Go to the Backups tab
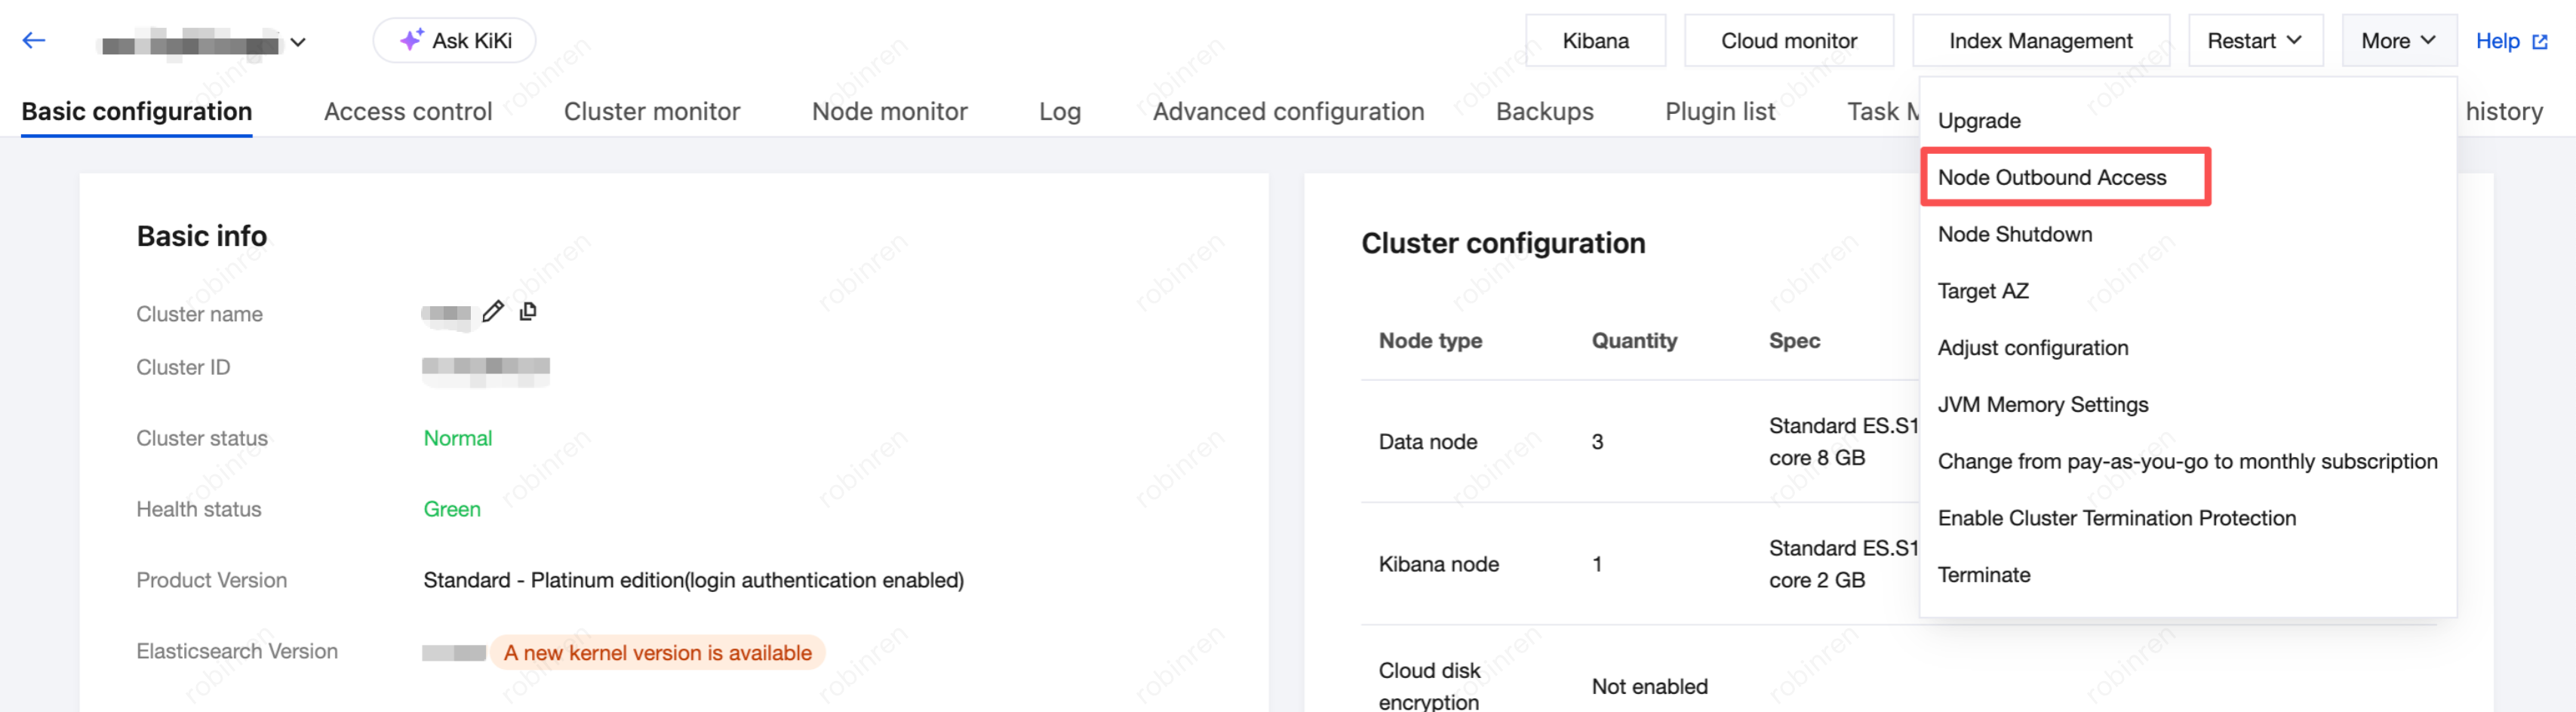Screen dimensions: 2576x712 pyautogui.click(x=1544, y=111)
